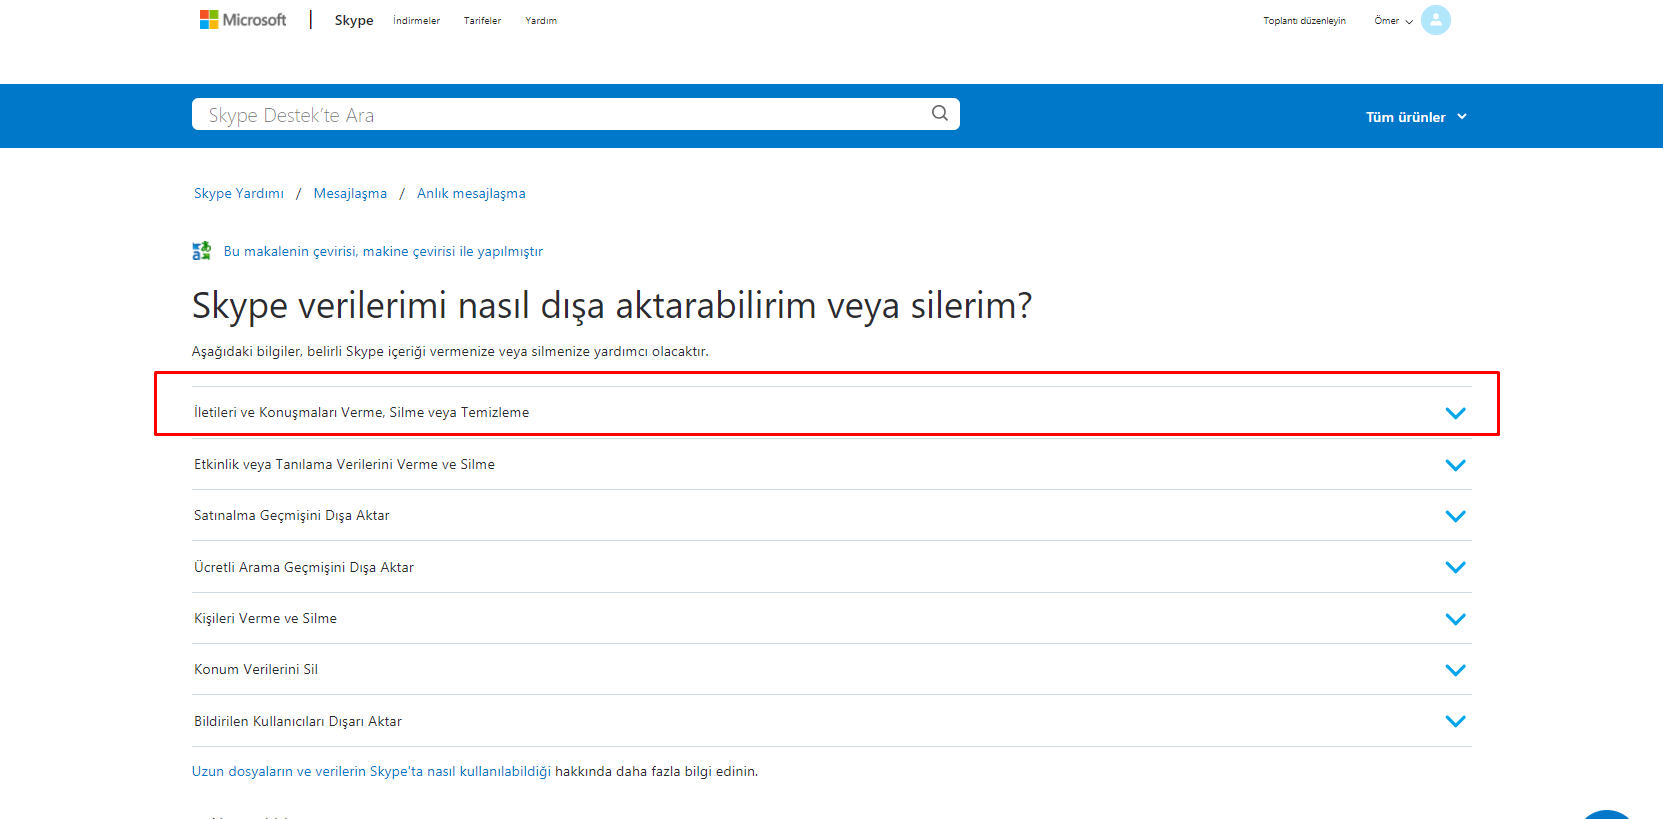Viewport: 1663px width, 819px height.
Task: Click the Toplantı düzenleyin link
Action: click(1304, 21)
